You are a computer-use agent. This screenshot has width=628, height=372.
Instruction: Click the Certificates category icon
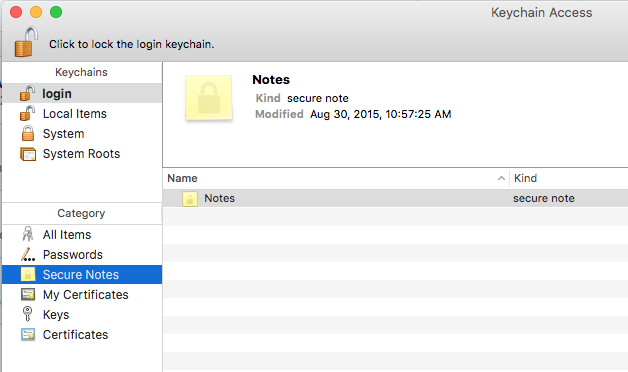(28, 334)
